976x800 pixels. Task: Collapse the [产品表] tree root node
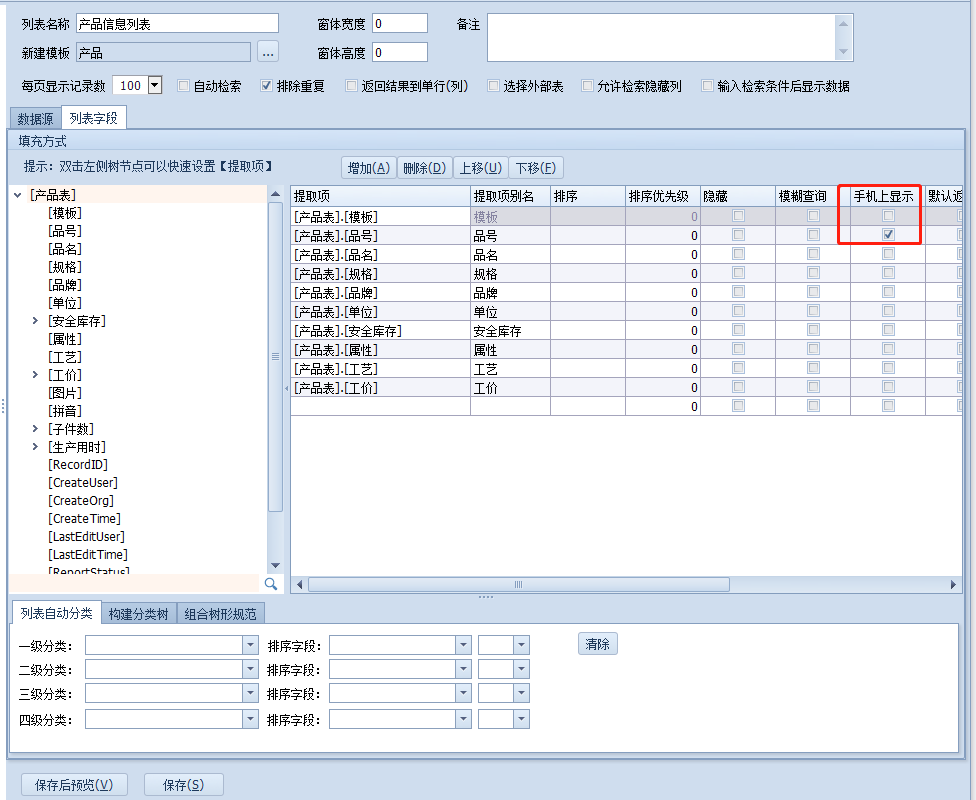click(x=18, y=196)
